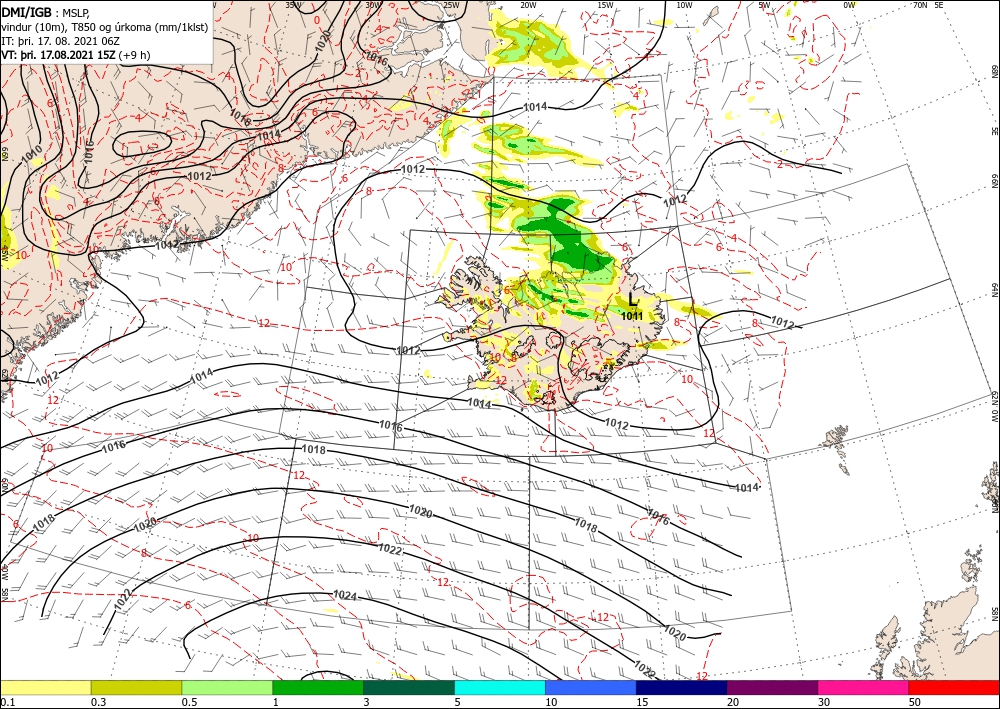Click the light green 0.5–1 legend band
Viewport: 1000px width, 709px height.
point(227,687)
